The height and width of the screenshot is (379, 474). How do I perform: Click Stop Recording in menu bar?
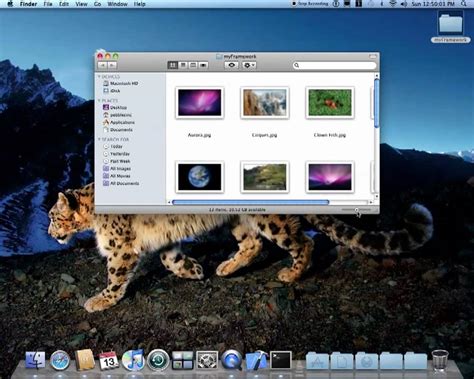coord(310,4)
